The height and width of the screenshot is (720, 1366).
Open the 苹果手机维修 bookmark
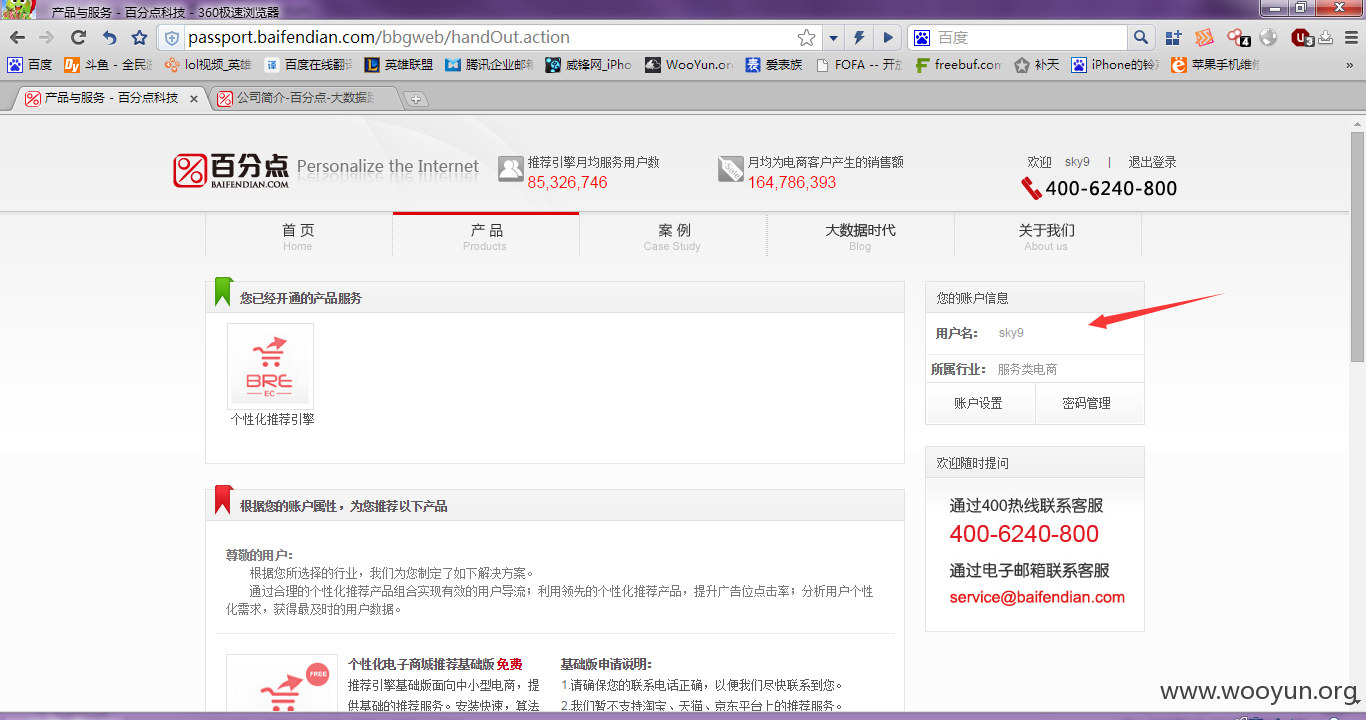click(1215, 65)
